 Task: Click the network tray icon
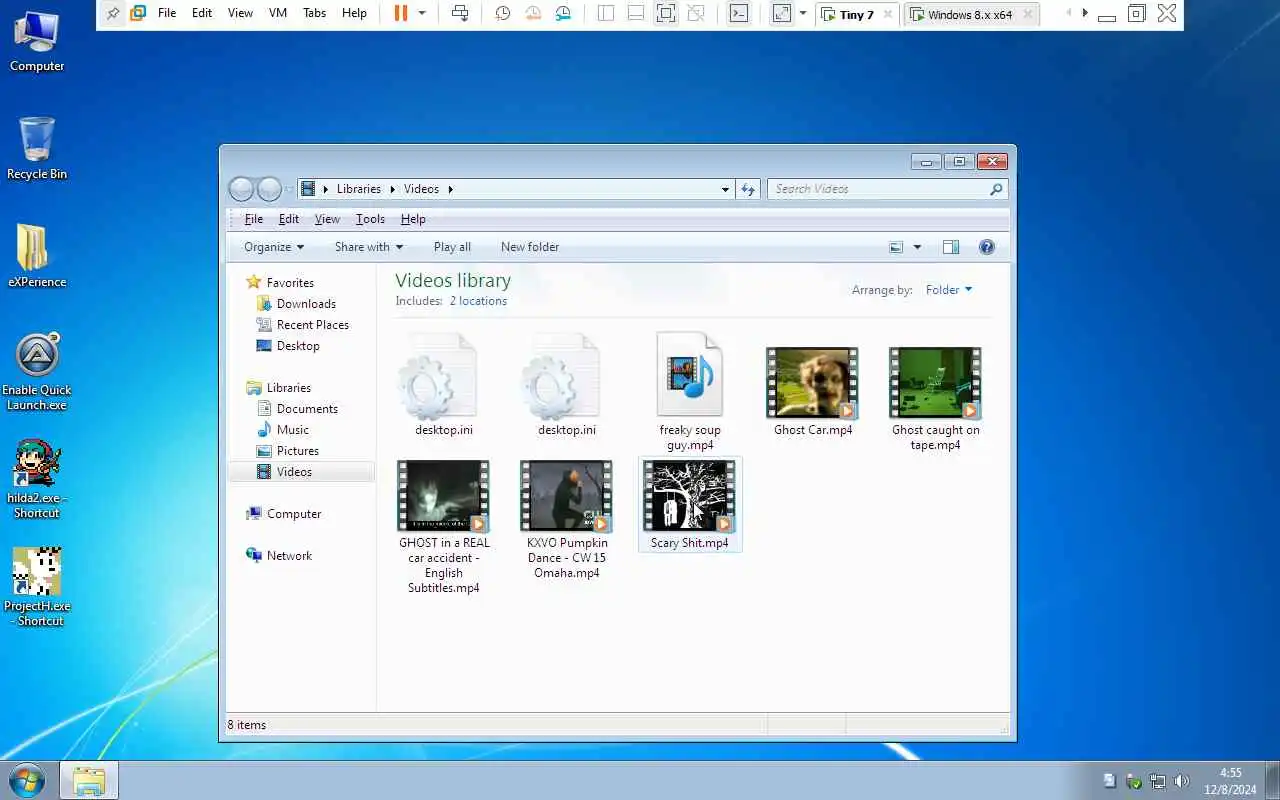pos(1158,781)
